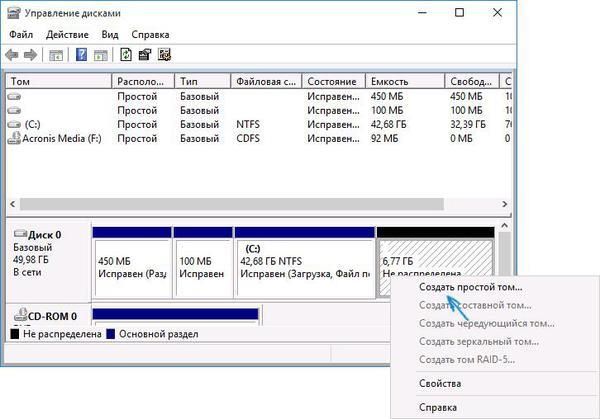The width and height of the screenshot is (600, 419).
Task: Click the Refresh toolbar icon
Action: click(126, 55)
